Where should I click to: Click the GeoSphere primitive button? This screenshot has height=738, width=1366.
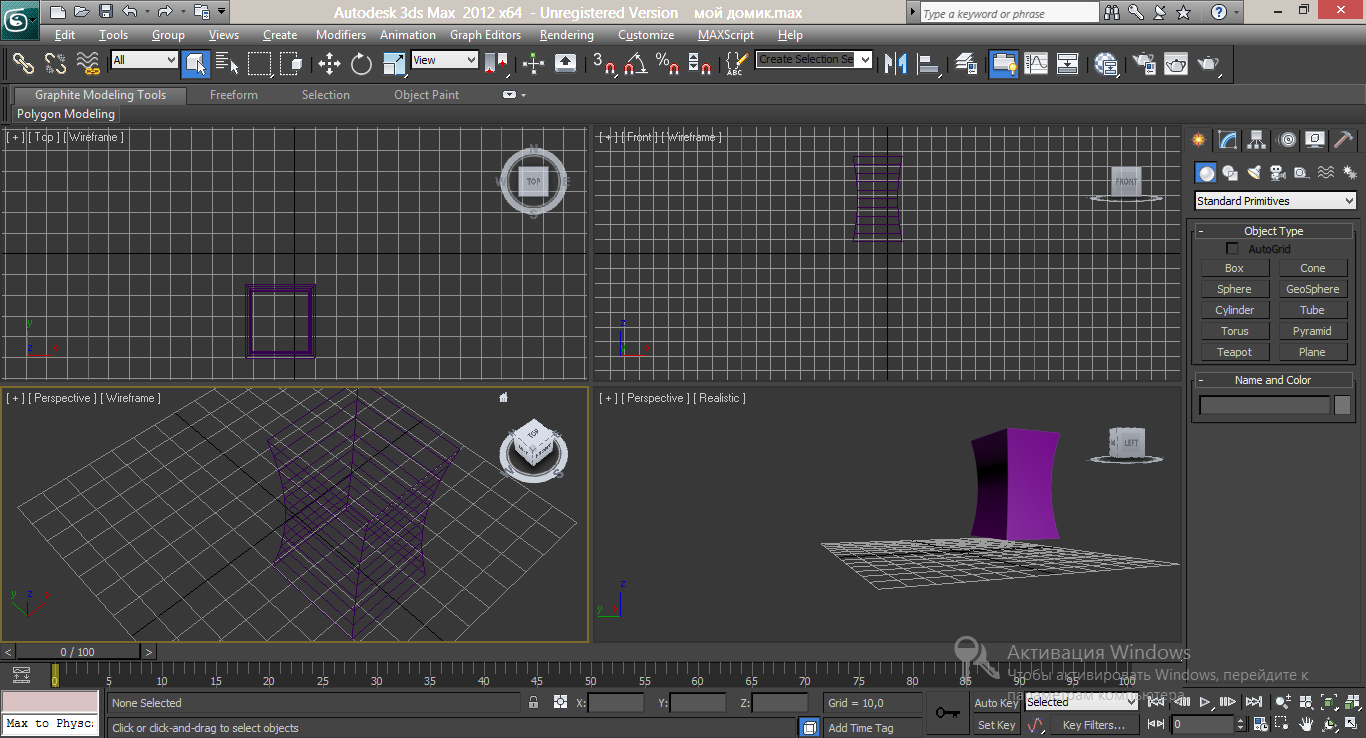point(1312,289)
